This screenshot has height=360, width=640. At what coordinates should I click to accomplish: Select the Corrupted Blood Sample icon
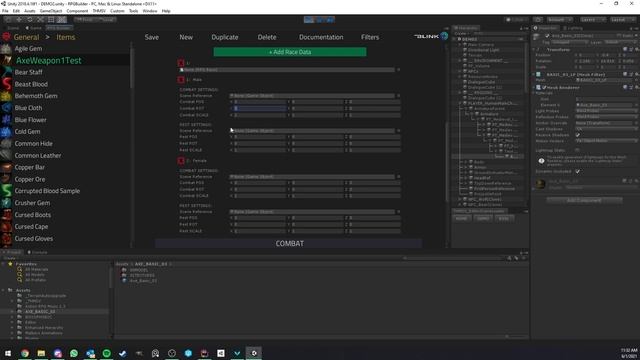click(x=6, y=191)
